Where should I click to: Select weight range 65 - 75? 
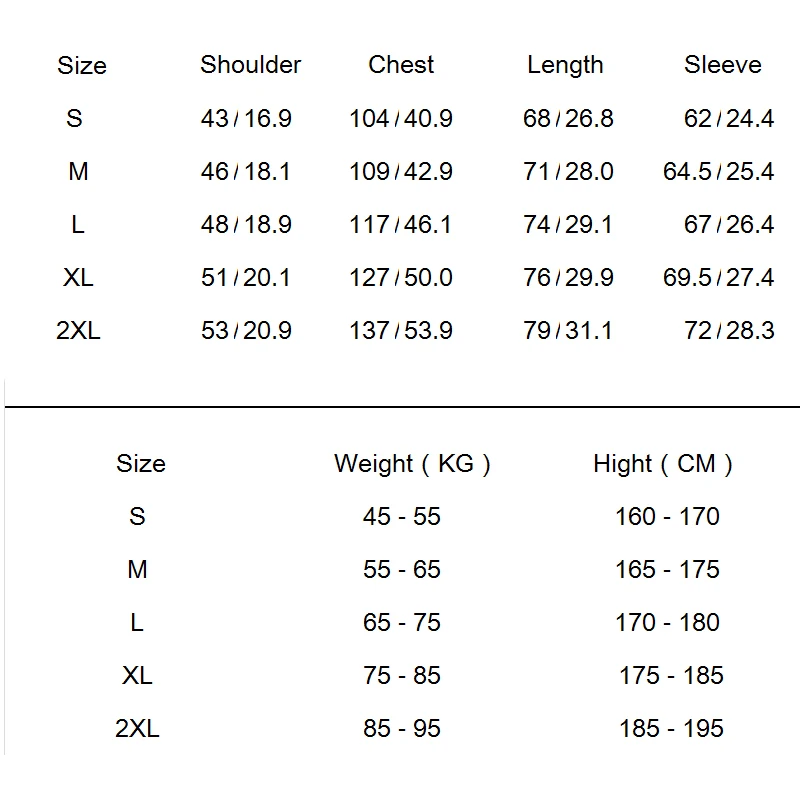401,623
